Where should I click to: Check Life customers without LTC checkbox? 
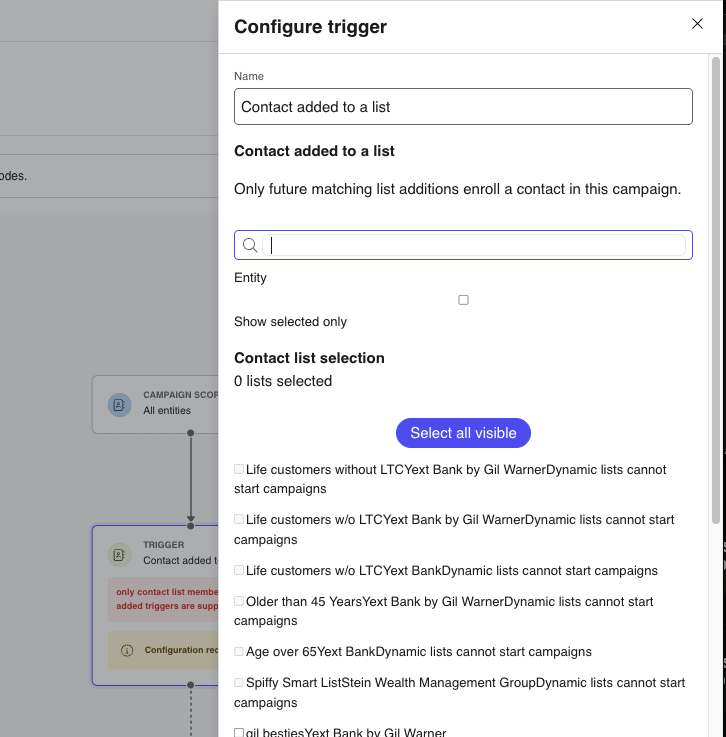point(239,469)
